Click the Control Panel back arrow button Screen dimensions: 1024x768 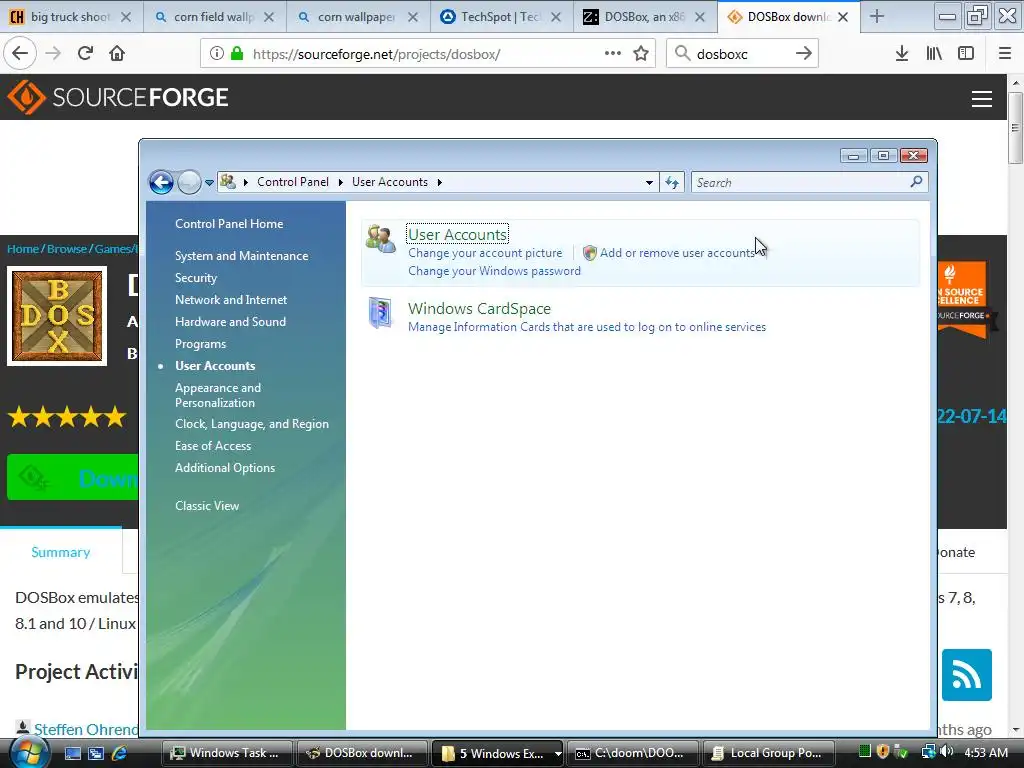[161, 182]
